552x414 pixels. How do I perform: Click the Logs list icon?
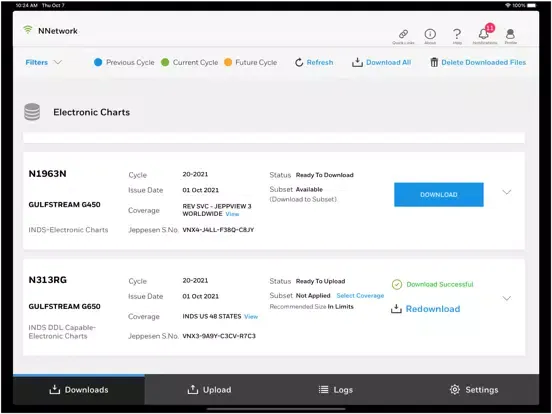pyautogui.click(x=324, y=389)
